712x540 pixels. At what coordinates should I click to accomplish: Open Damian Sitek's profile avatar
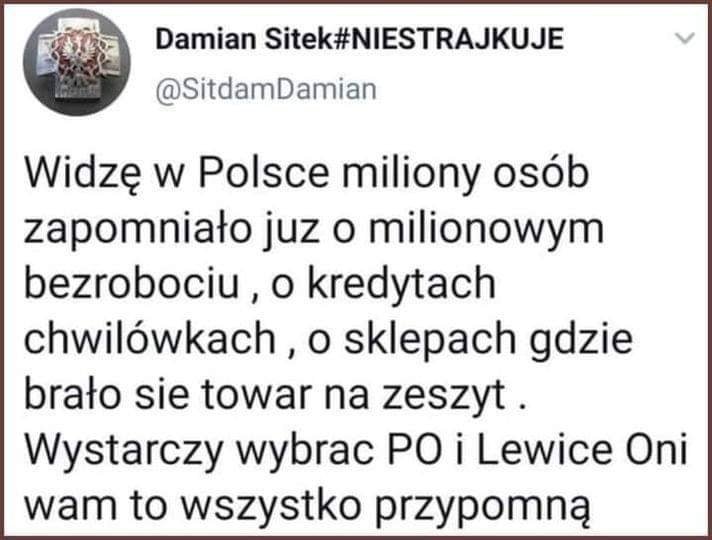77,62
